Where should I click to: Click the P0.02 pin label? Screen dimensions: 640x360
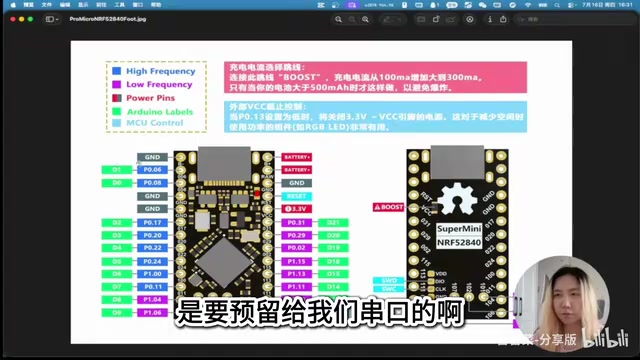(297, 248)
